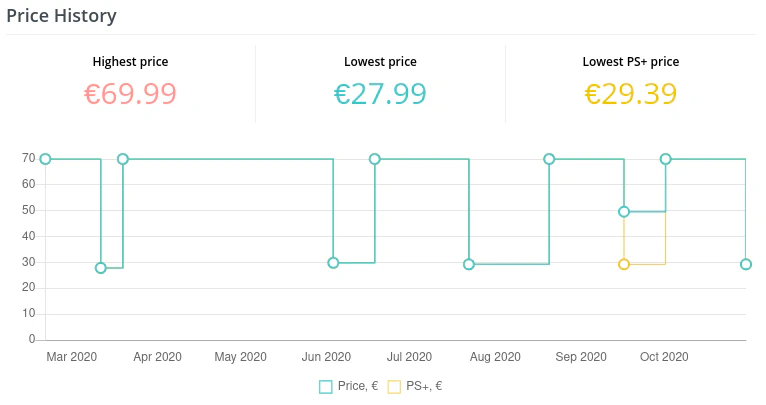Click the €27.99 lowest price value
The image size is (766, 405).
(x=380, y=94)
